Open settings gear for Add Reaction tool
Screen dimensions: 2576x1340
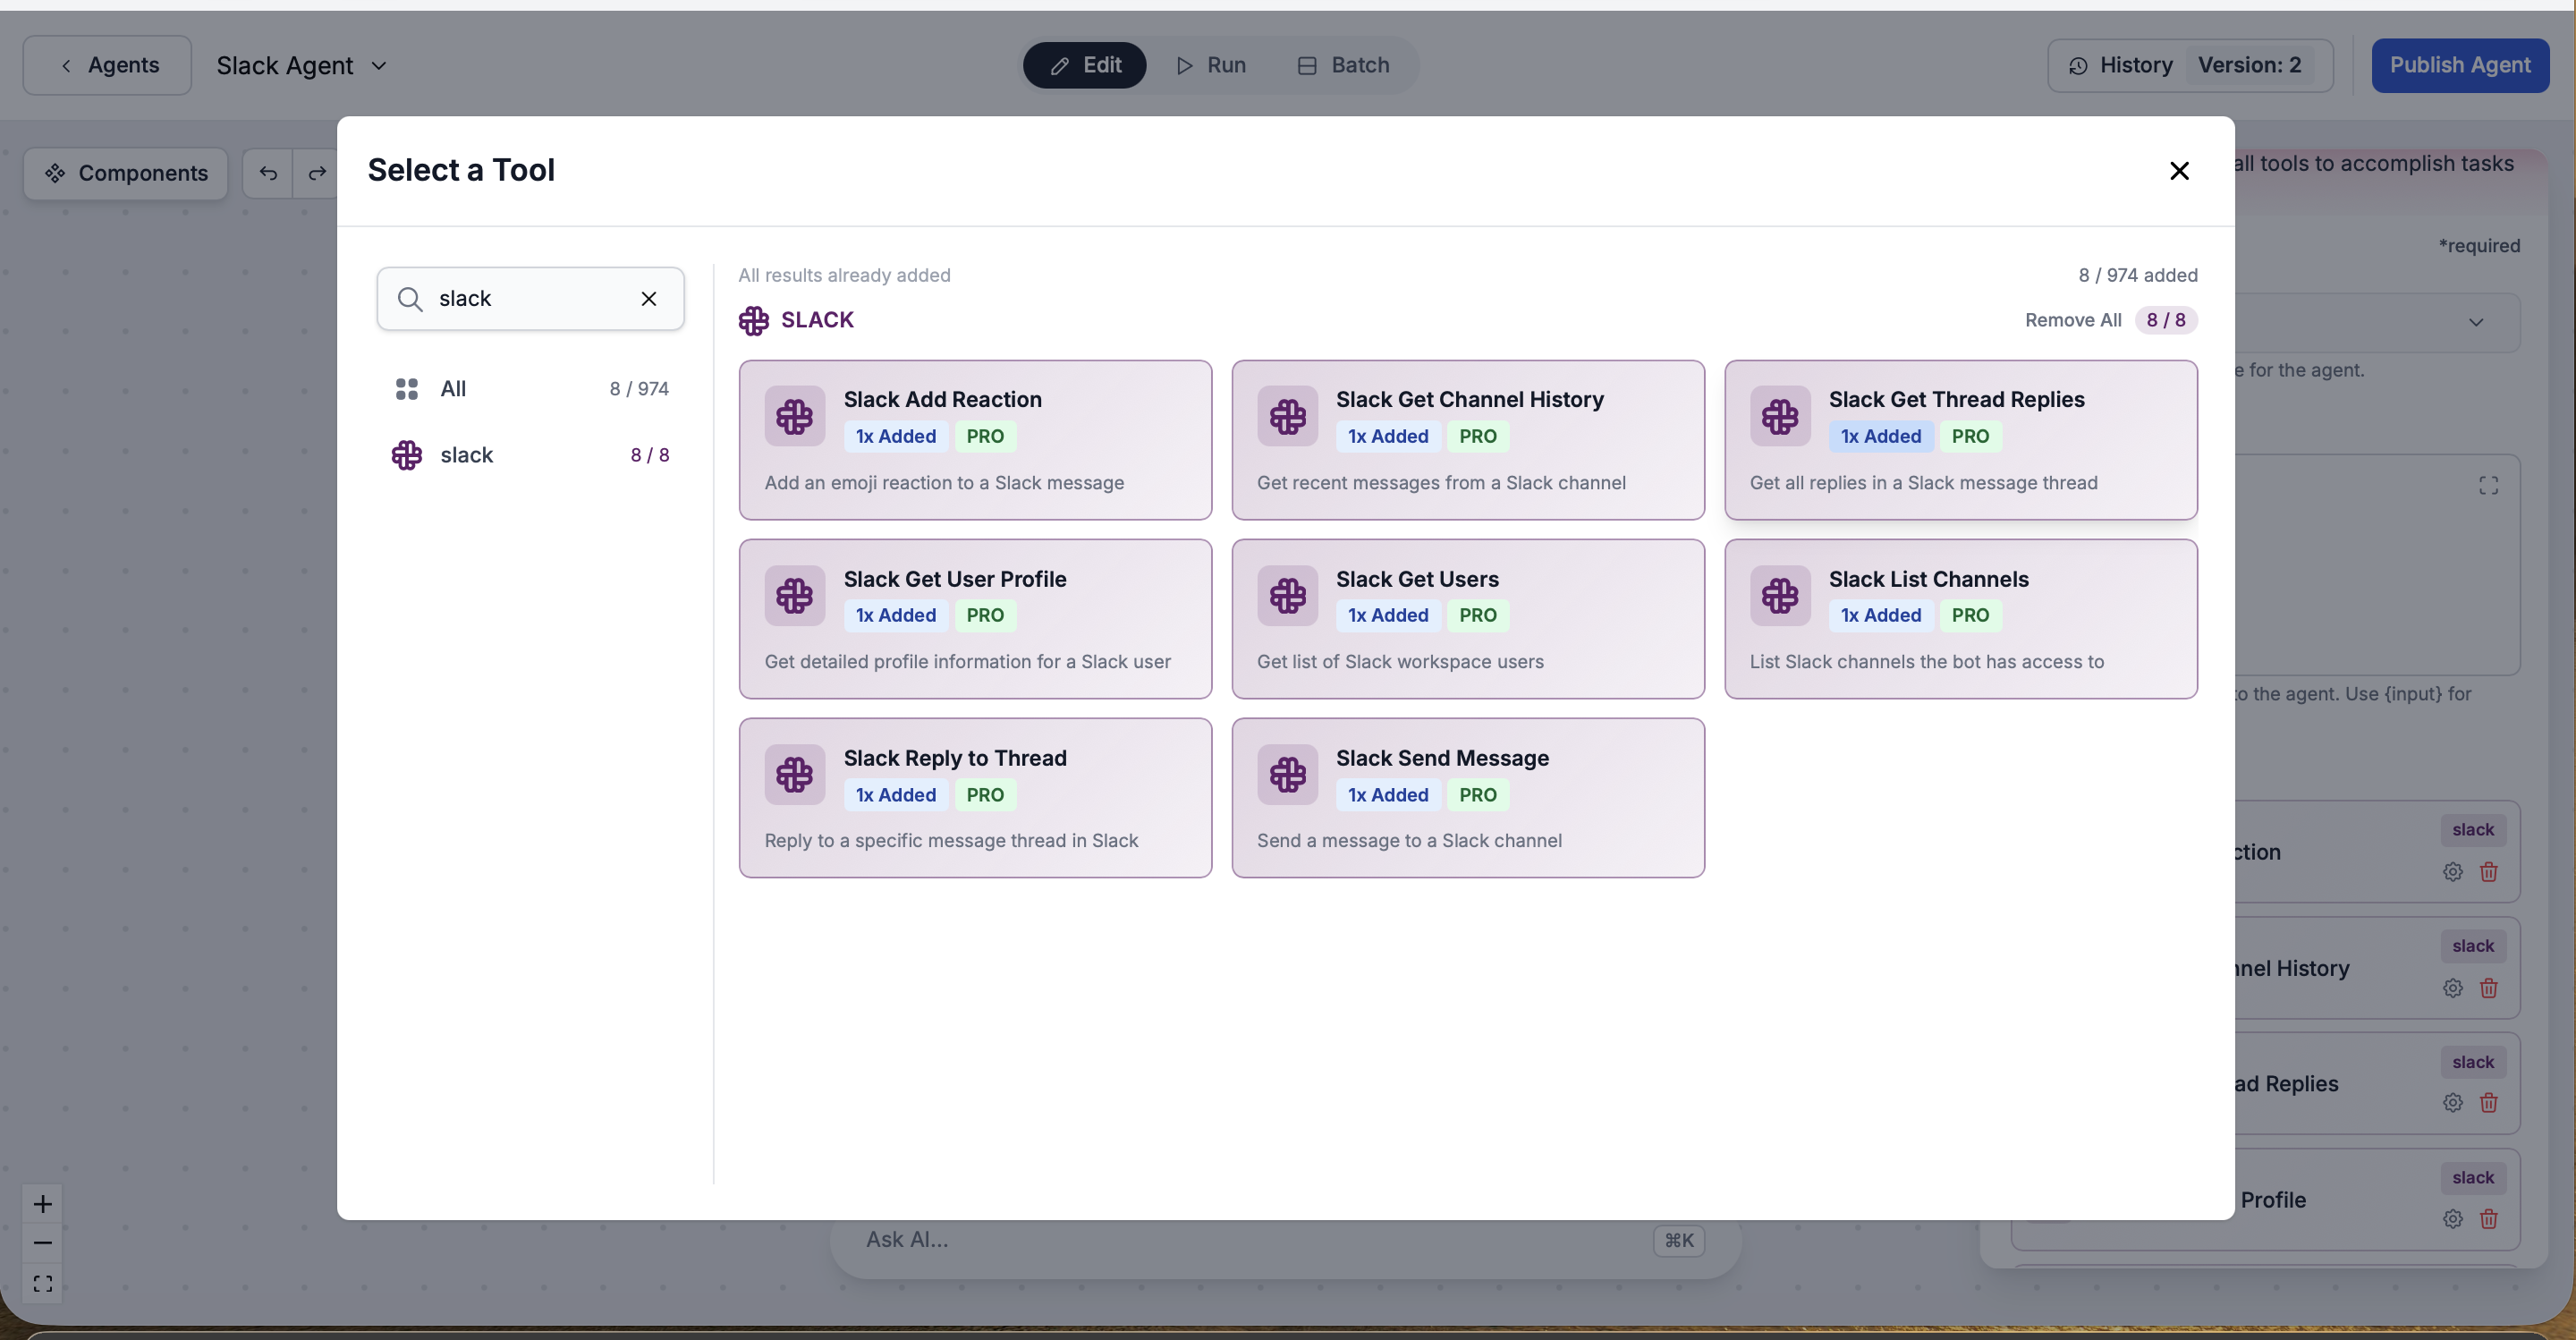[x=2453, y=872]
